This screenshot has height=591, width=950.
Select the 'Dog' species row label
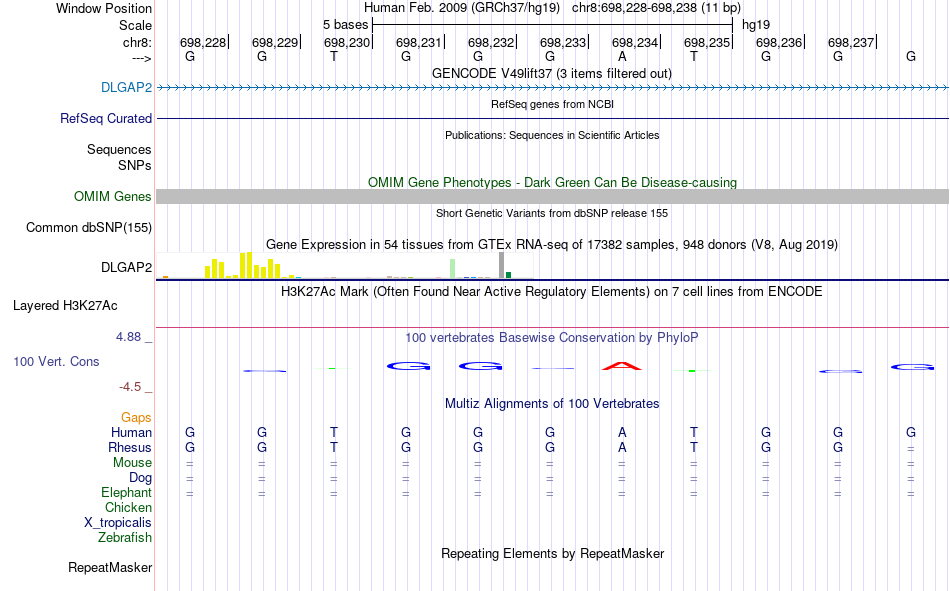[140, 478]
